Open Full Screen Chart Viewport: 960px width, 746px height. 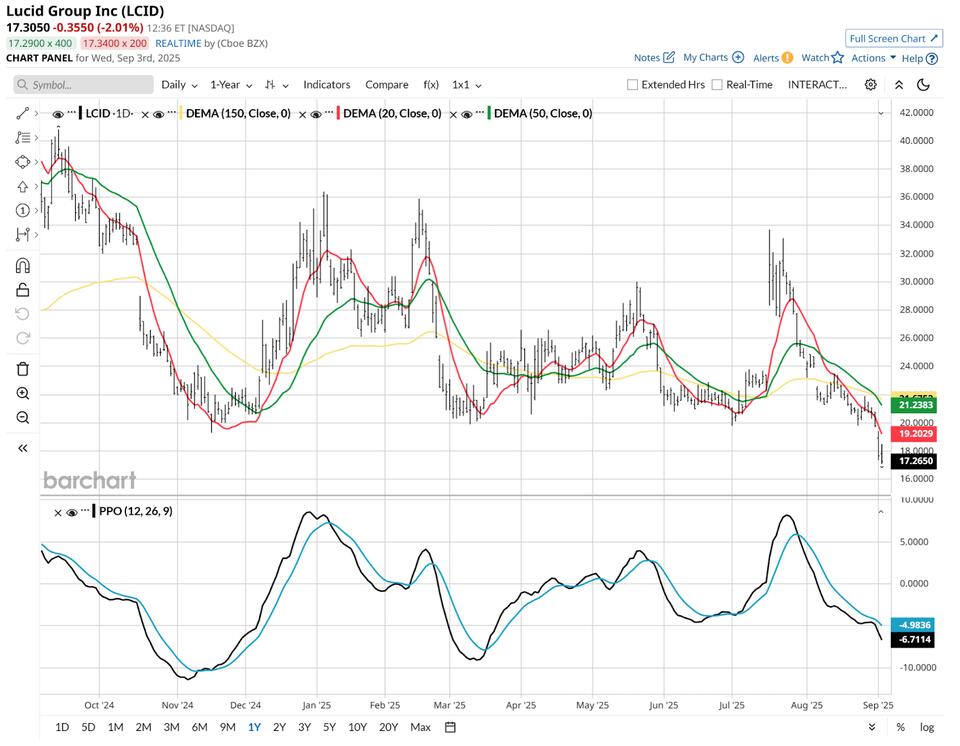coord(894,39)
